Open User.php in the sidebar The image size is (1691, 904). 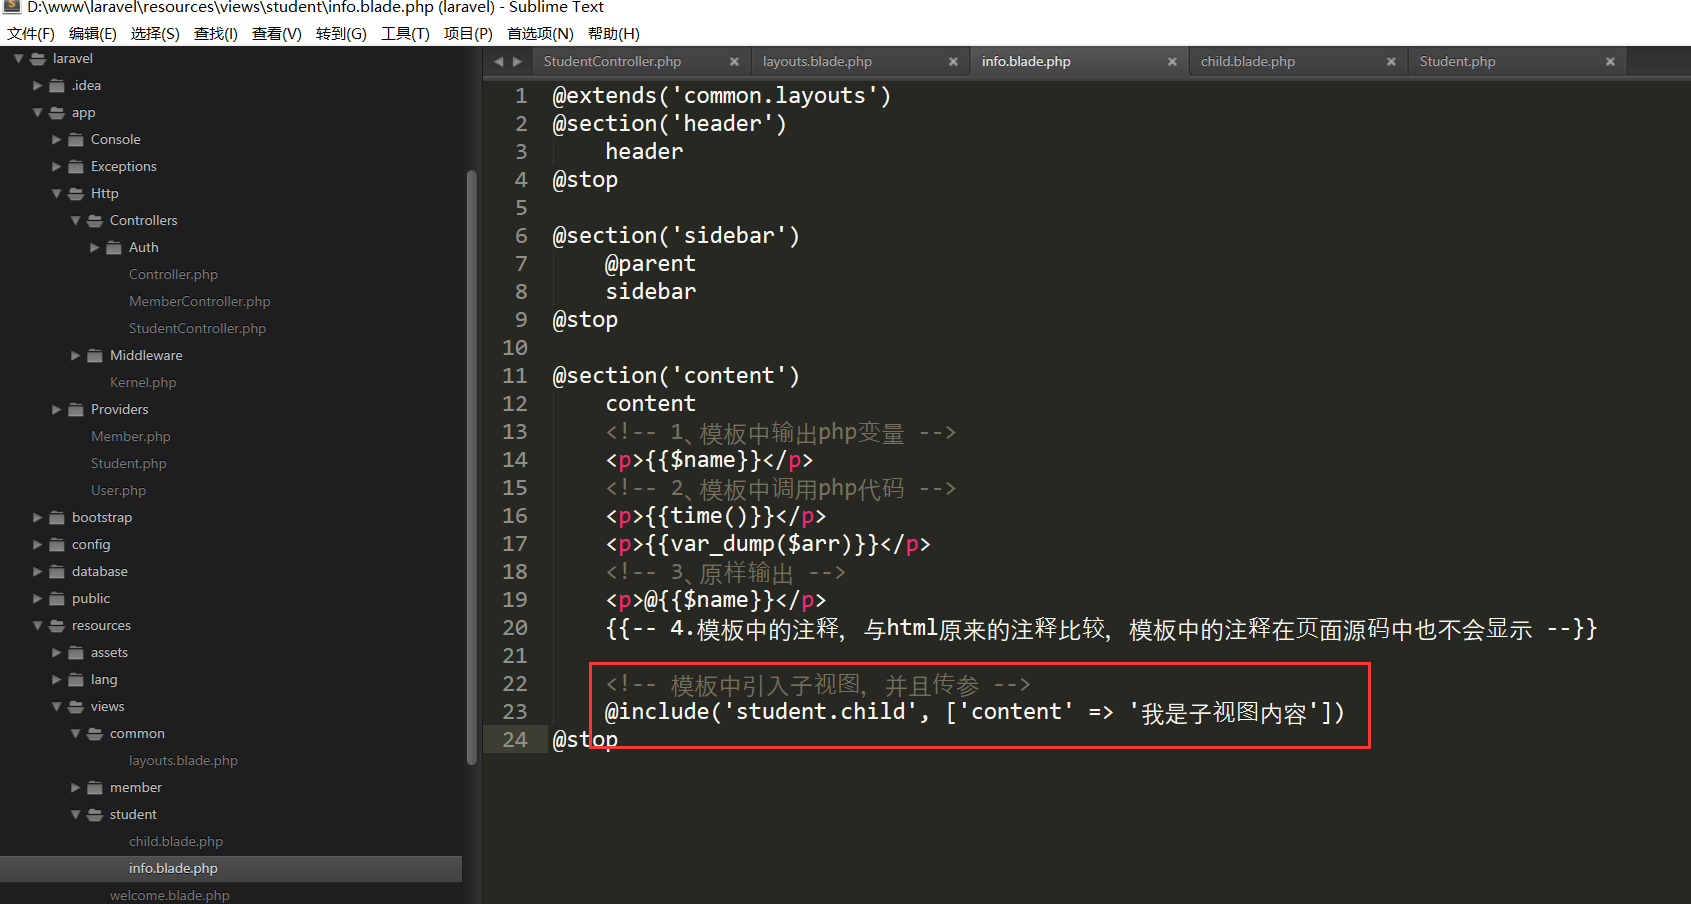click(x=118, y=491)
